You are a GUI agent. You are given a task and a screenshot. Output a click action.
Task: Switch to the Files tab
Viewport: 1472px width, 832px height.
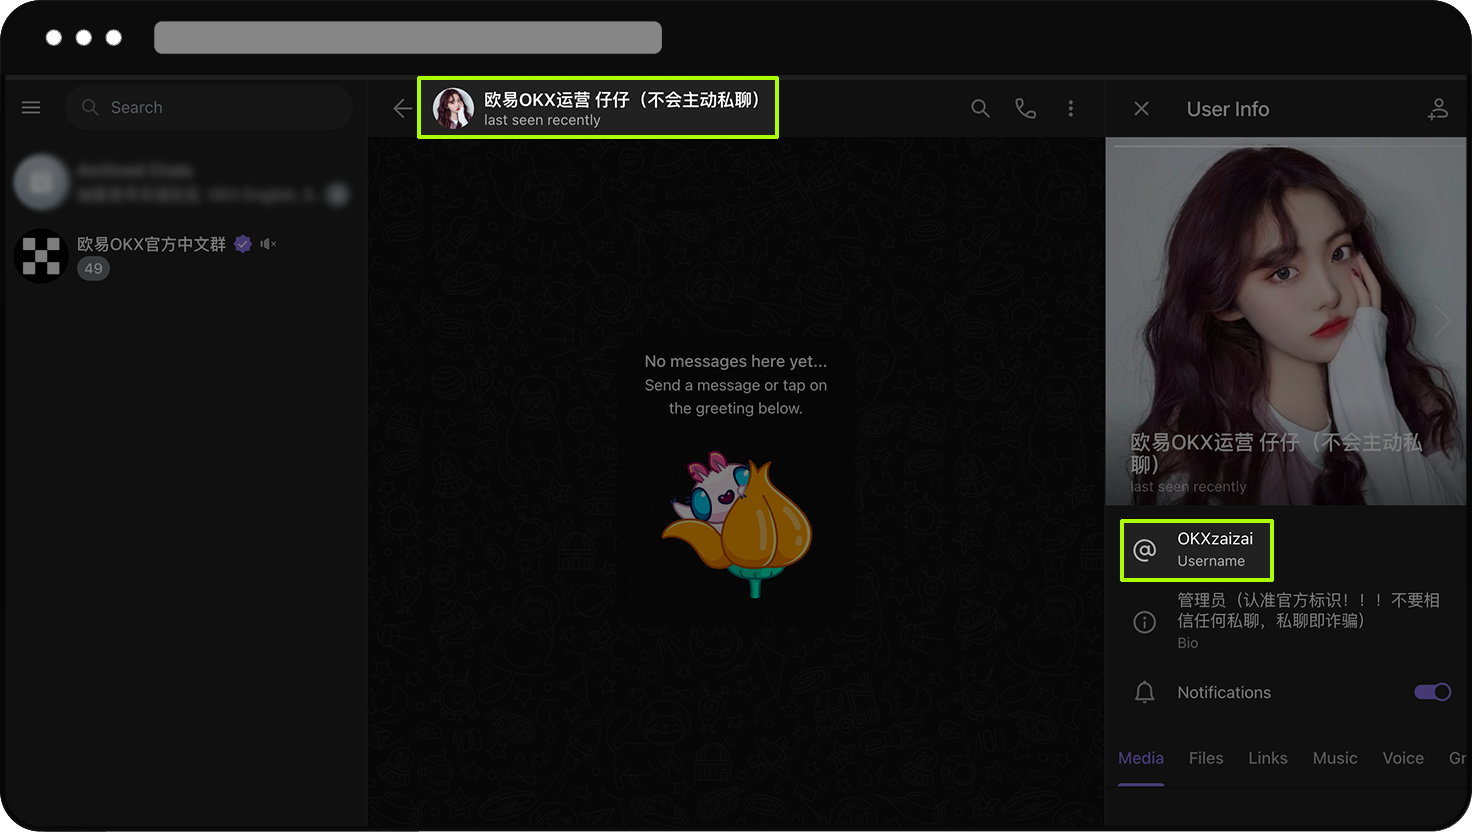pyautogui.click(x=1206, y=758)
